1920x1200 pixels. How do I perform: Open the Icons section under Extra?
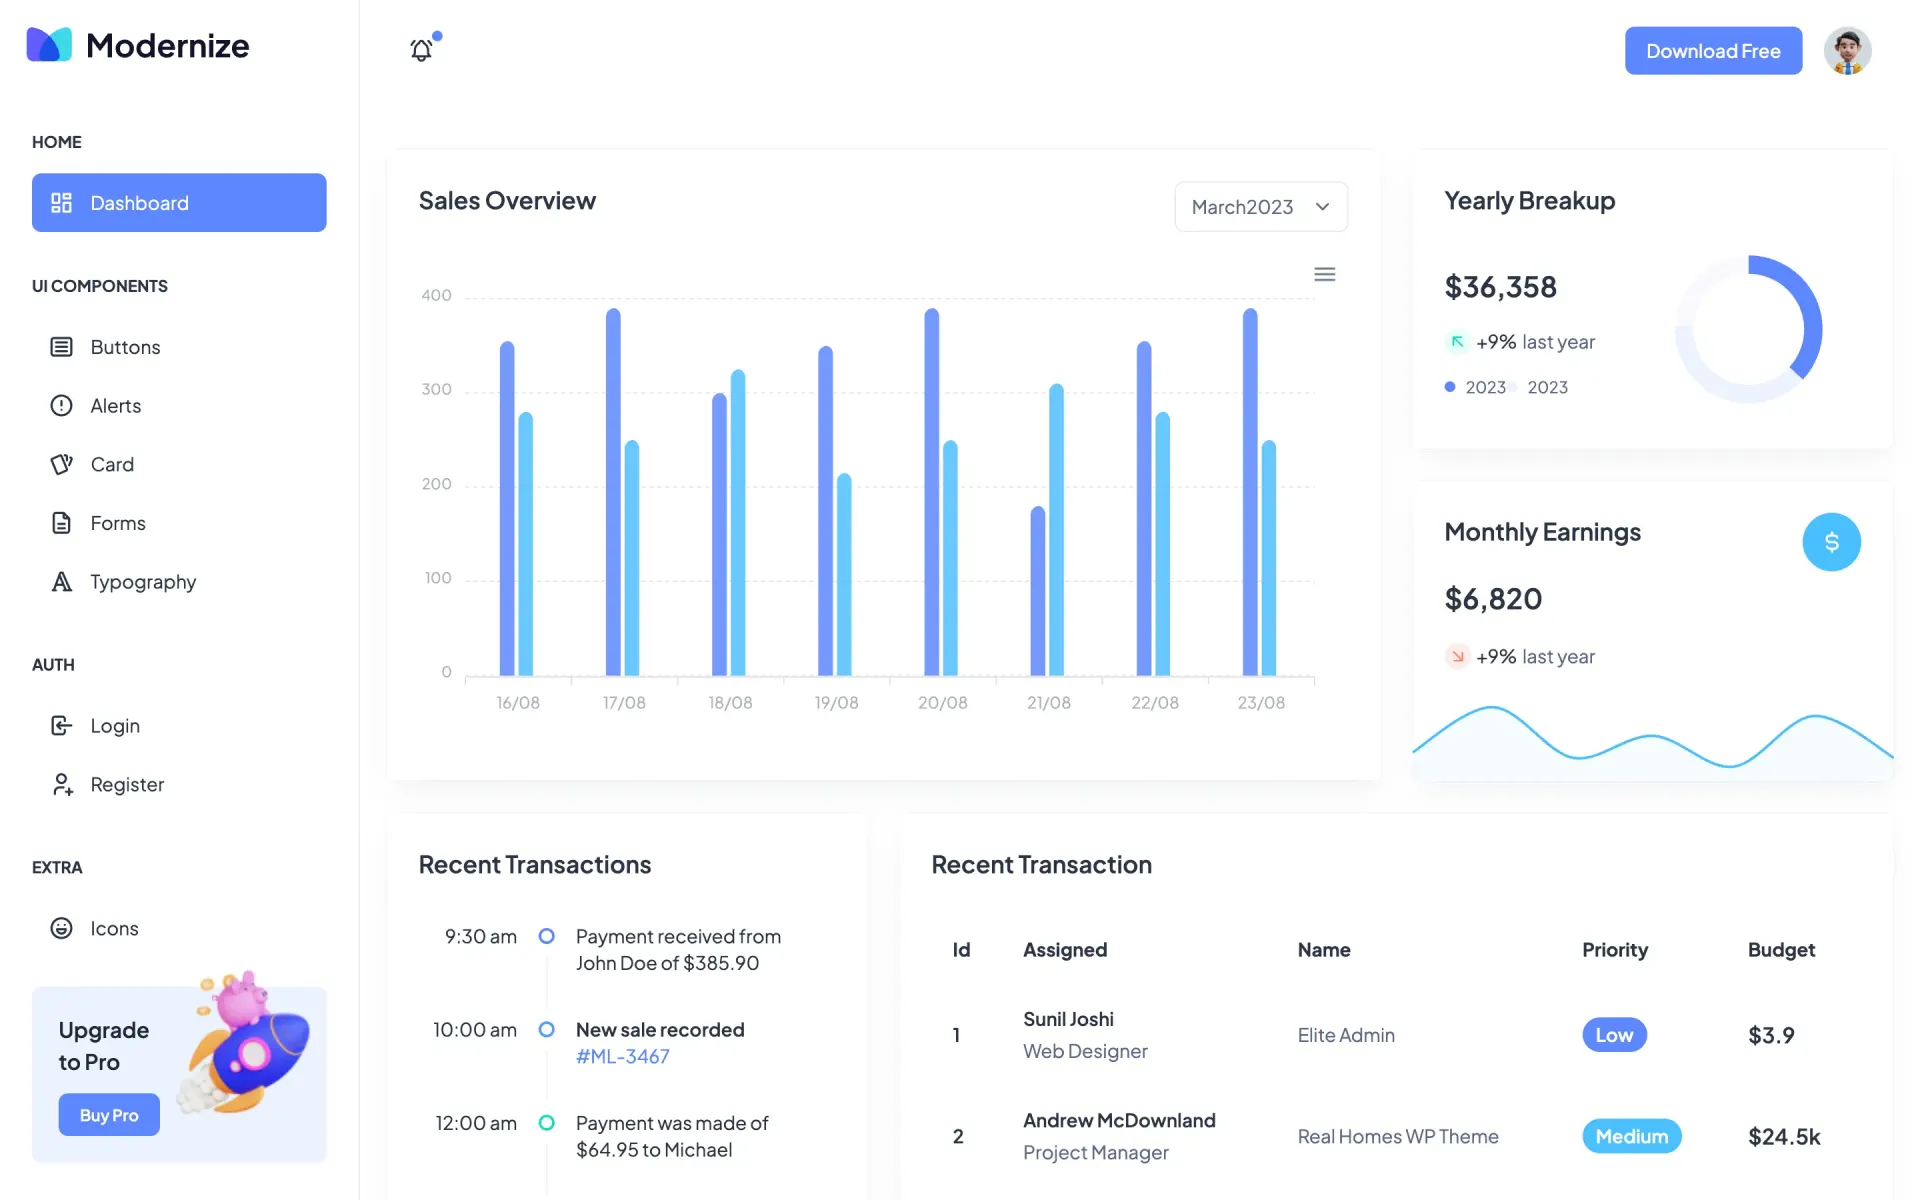pos(61,928)
